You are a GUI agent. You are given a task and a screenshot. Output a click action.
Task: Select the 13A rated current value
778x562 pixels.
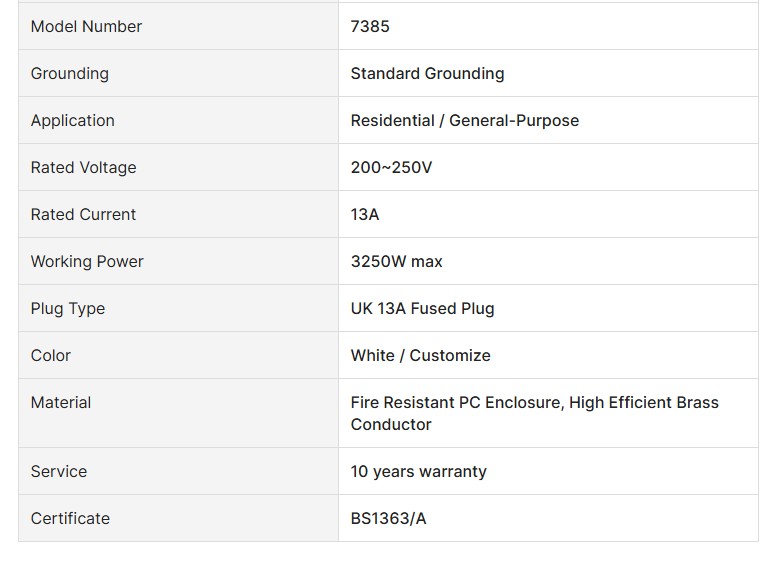coord(365,215)
